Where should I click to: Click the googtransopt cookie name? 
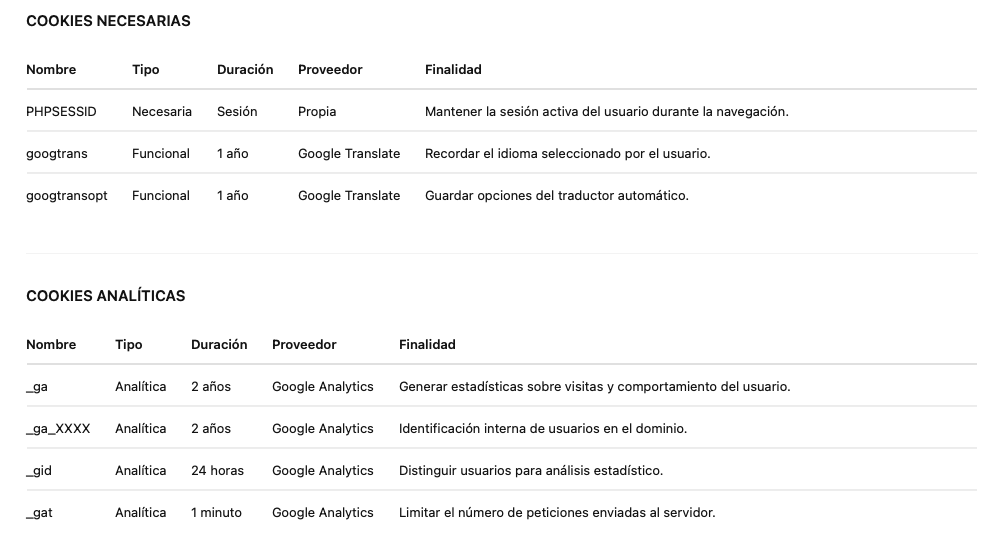pyautogui.click(x=65, y=196)
